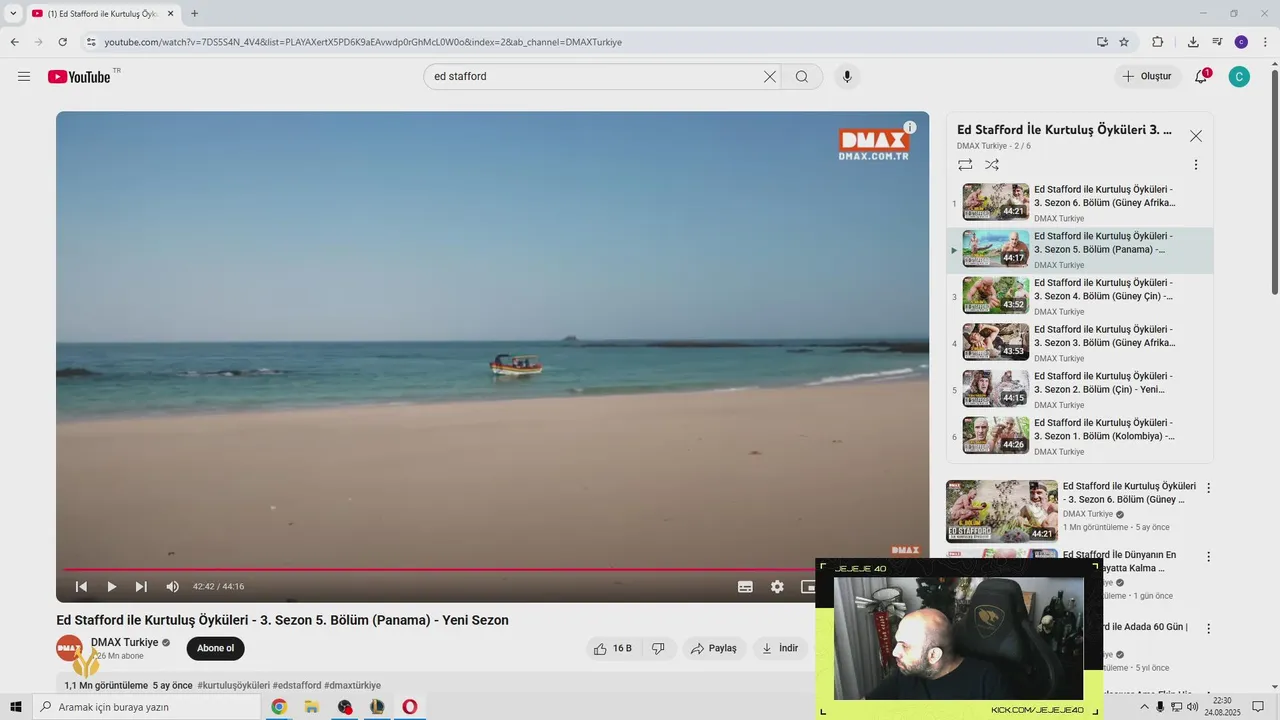Open options for the recommended 6. Bölüm video
Viewport: 1280px width, 720px height.
(1208, 488)
